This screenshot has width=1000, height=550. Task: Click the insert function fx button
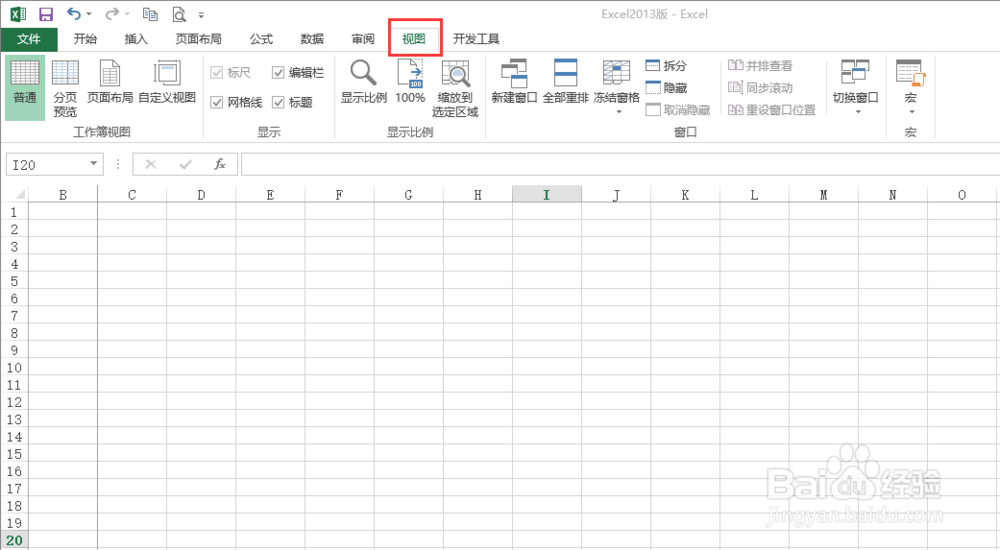tap(220, 165)
